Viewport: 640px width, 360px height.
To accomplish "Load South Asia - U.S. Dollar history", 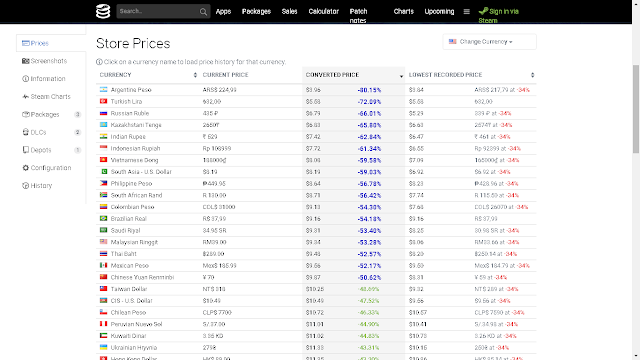I will pos(141,172).
